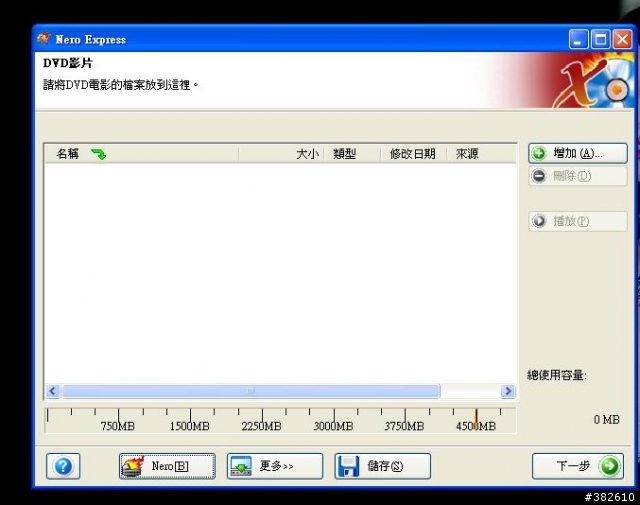This screenshot has height=505, width=640.
Task: Sort the list by the 修改日期 column header
Action: 413,154
